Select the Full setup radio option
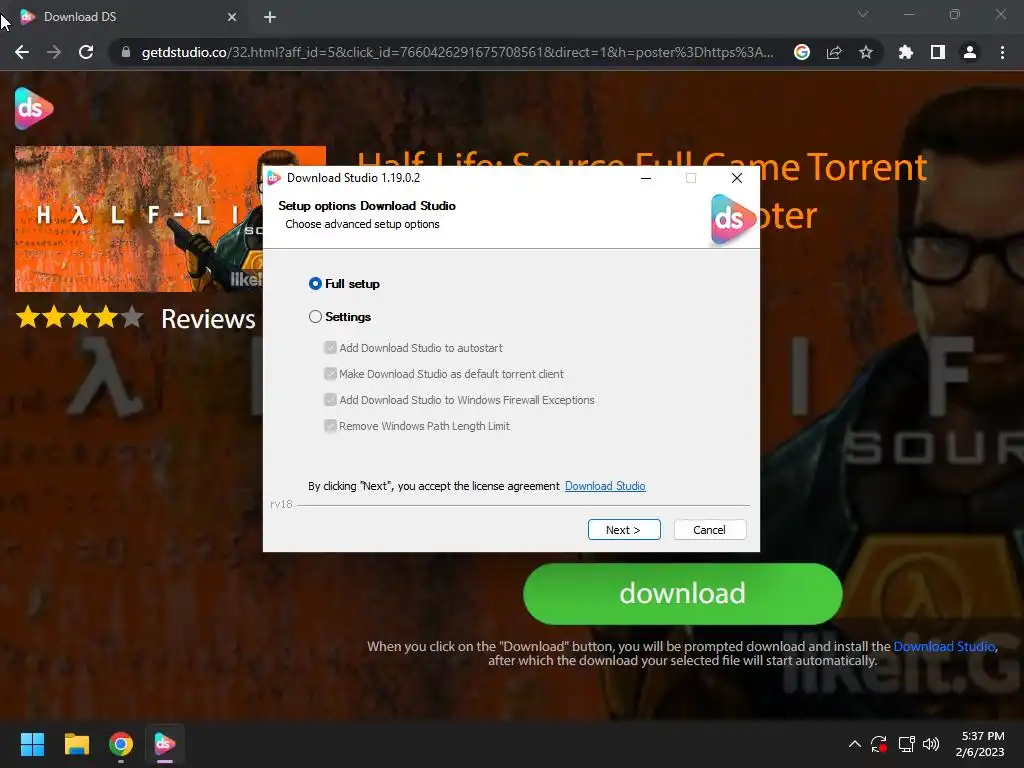The height and width of the screenshot is (768, 1024). 315,283
